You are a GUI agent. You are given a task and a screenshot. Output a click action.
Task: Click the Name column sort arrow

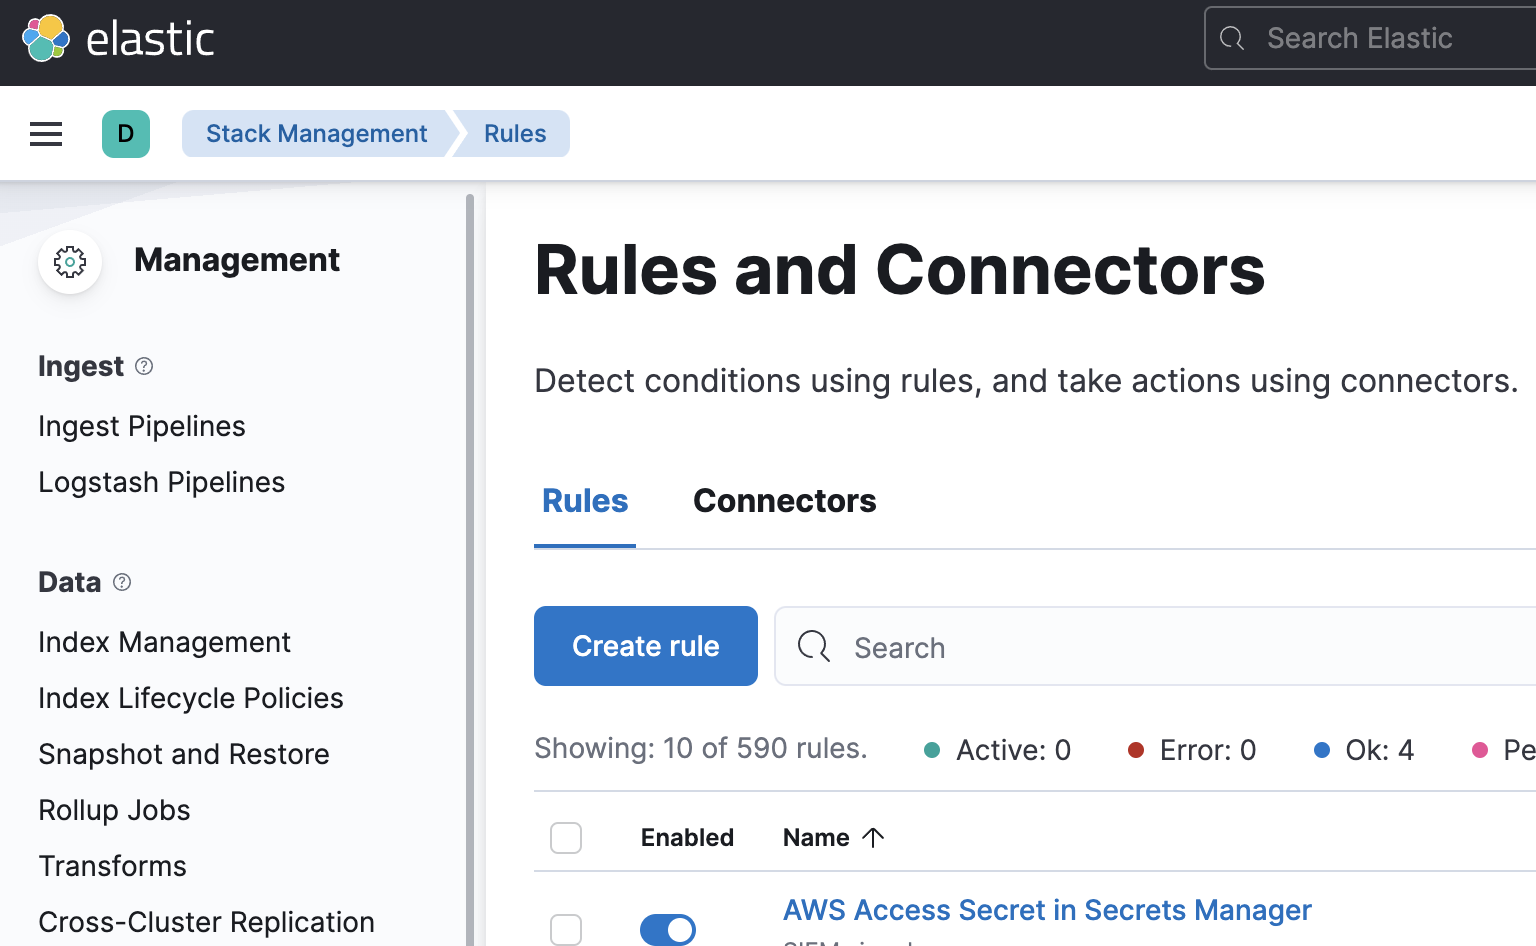tap(872, 837)
